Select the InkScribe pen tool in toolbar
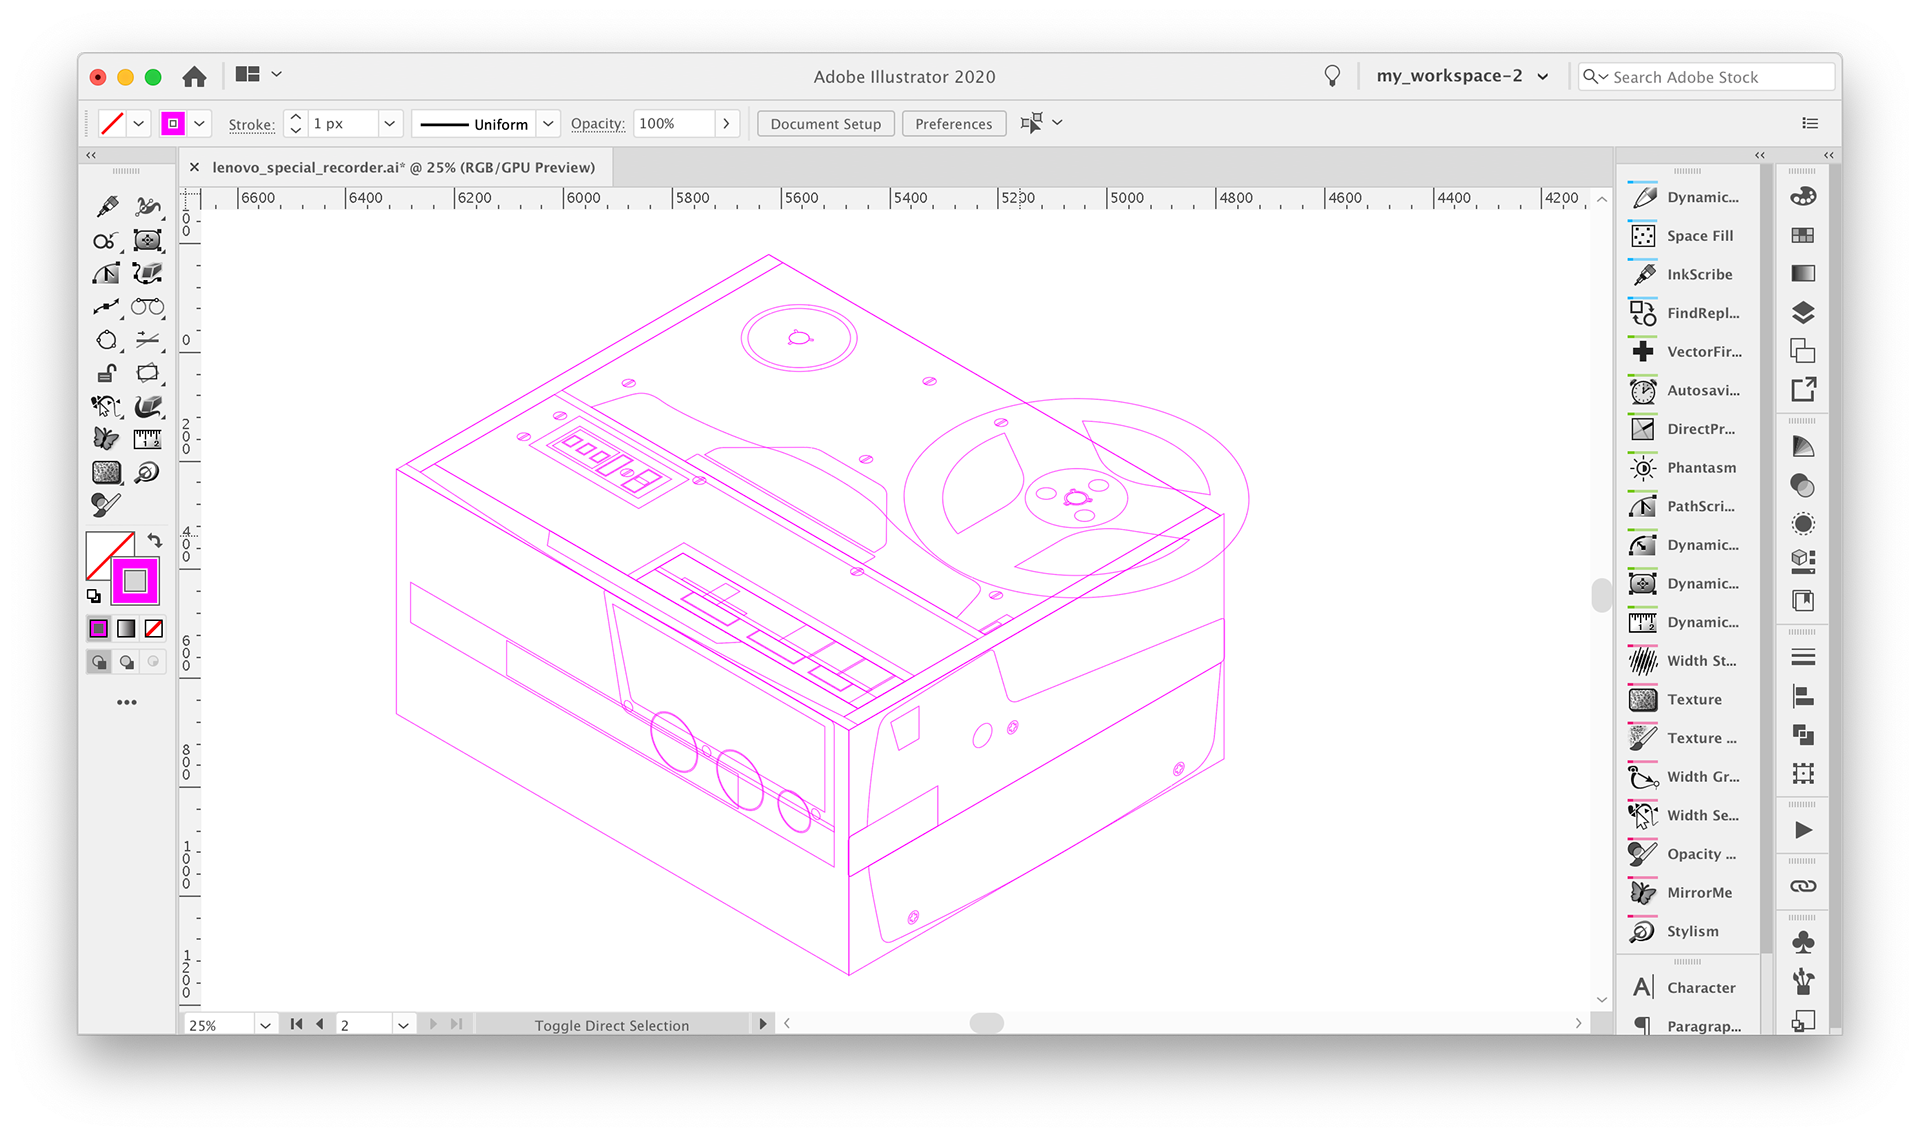This screenshot has height=1137, width=1920. (108, 207)
